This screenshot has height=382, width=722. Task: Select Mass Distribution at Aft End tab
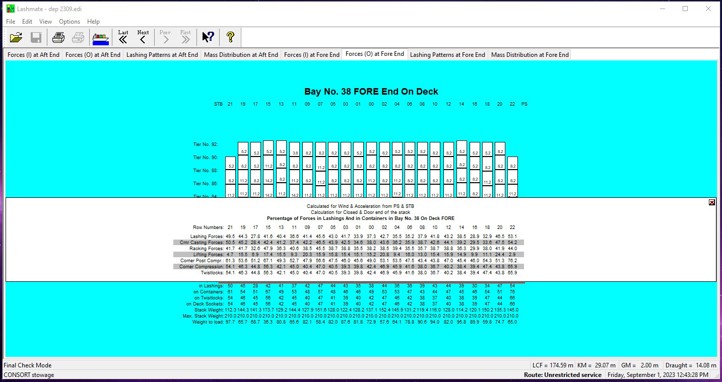241,55
